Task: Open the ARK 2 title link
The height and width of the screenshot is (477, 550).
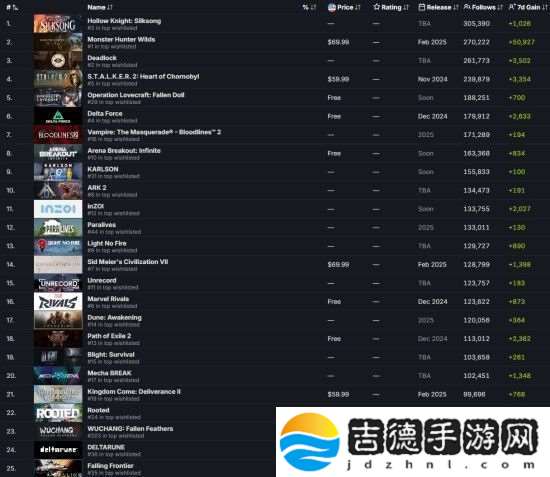Action: pos(97,188)
